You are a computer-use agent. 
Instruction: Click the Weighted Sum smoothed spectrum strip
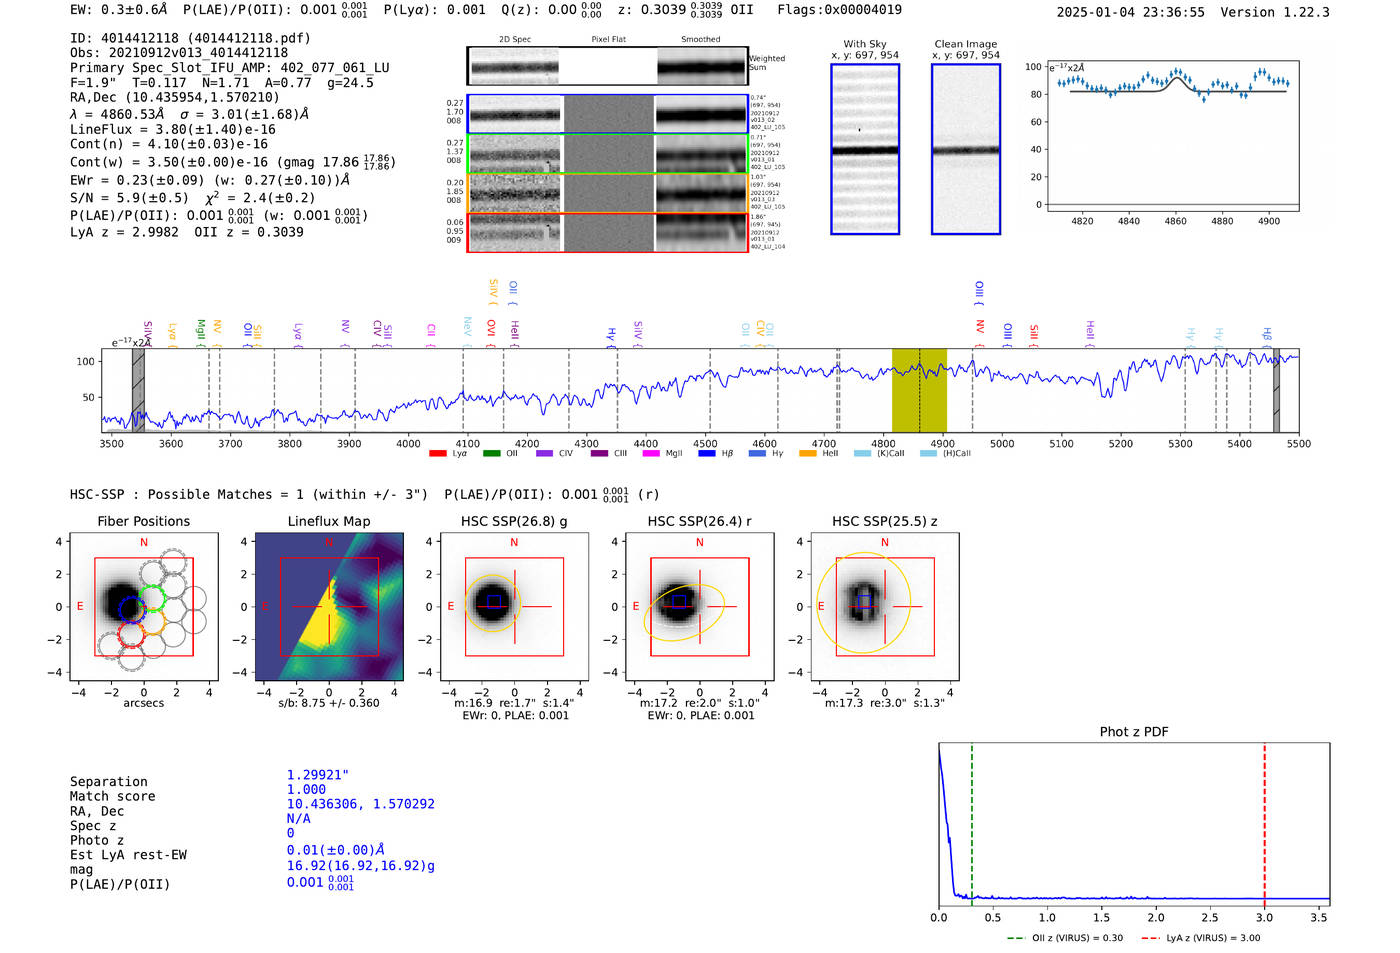click(701, 67)
